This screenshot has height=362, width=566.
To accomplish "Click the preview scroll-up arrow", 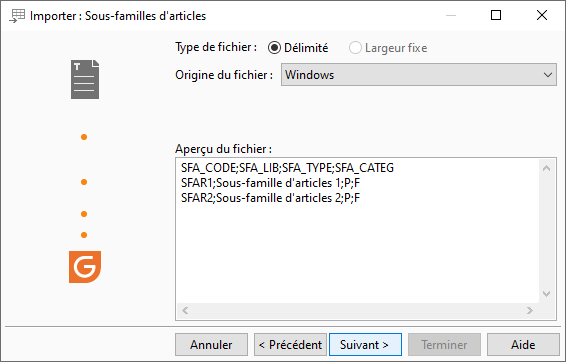I will click(546, 168).
